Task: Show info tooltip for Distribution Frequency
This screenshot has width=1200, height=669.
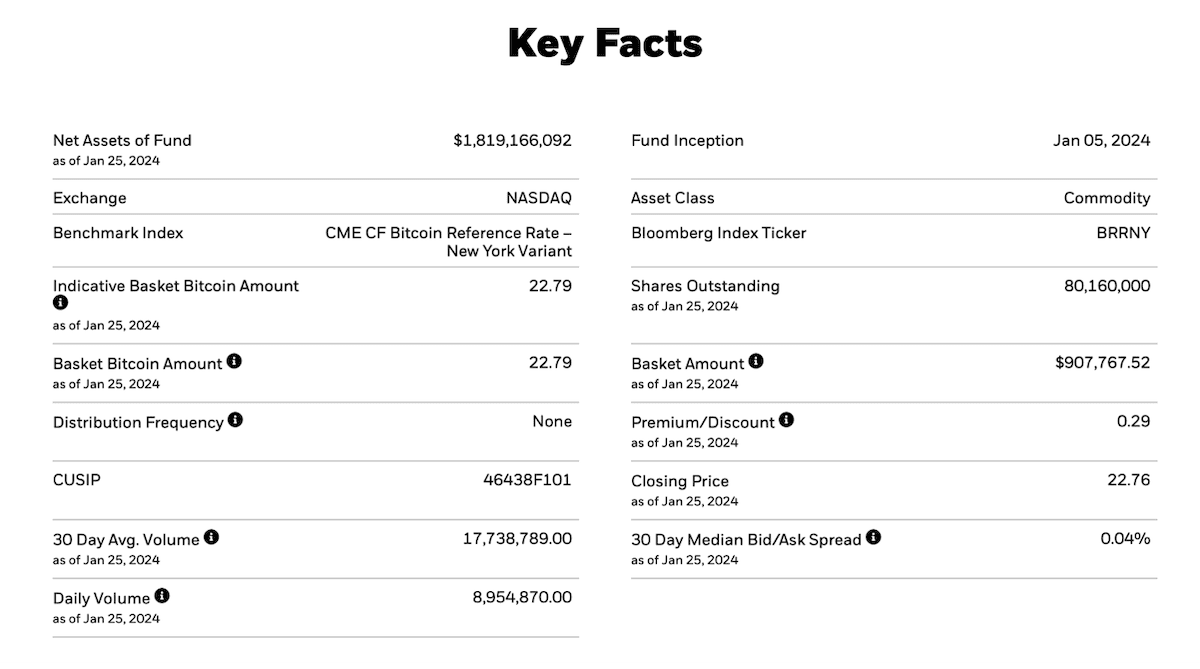Action: (x=235, y=420)
